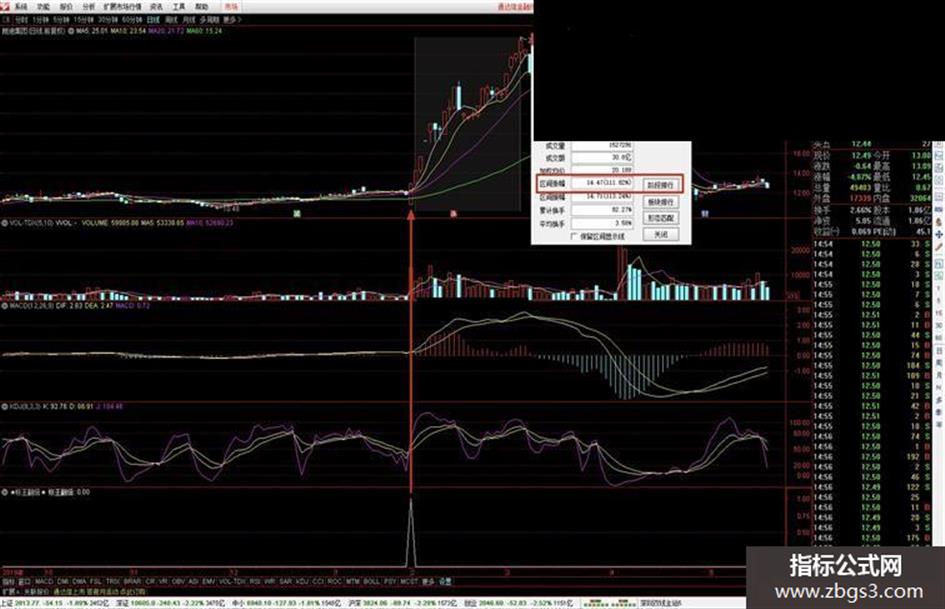Open the 系统 menu
The image size is (945, 609).
point(20,7)
